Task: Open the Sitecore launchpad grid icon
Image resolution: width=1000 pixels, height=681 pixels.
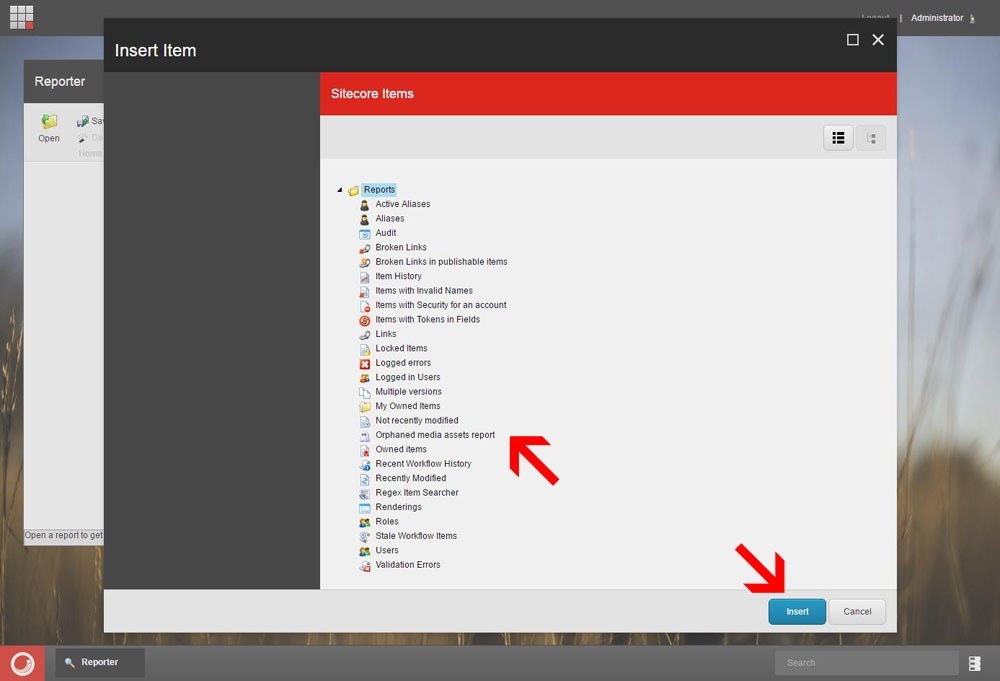Action: click(x=21, y=17)
